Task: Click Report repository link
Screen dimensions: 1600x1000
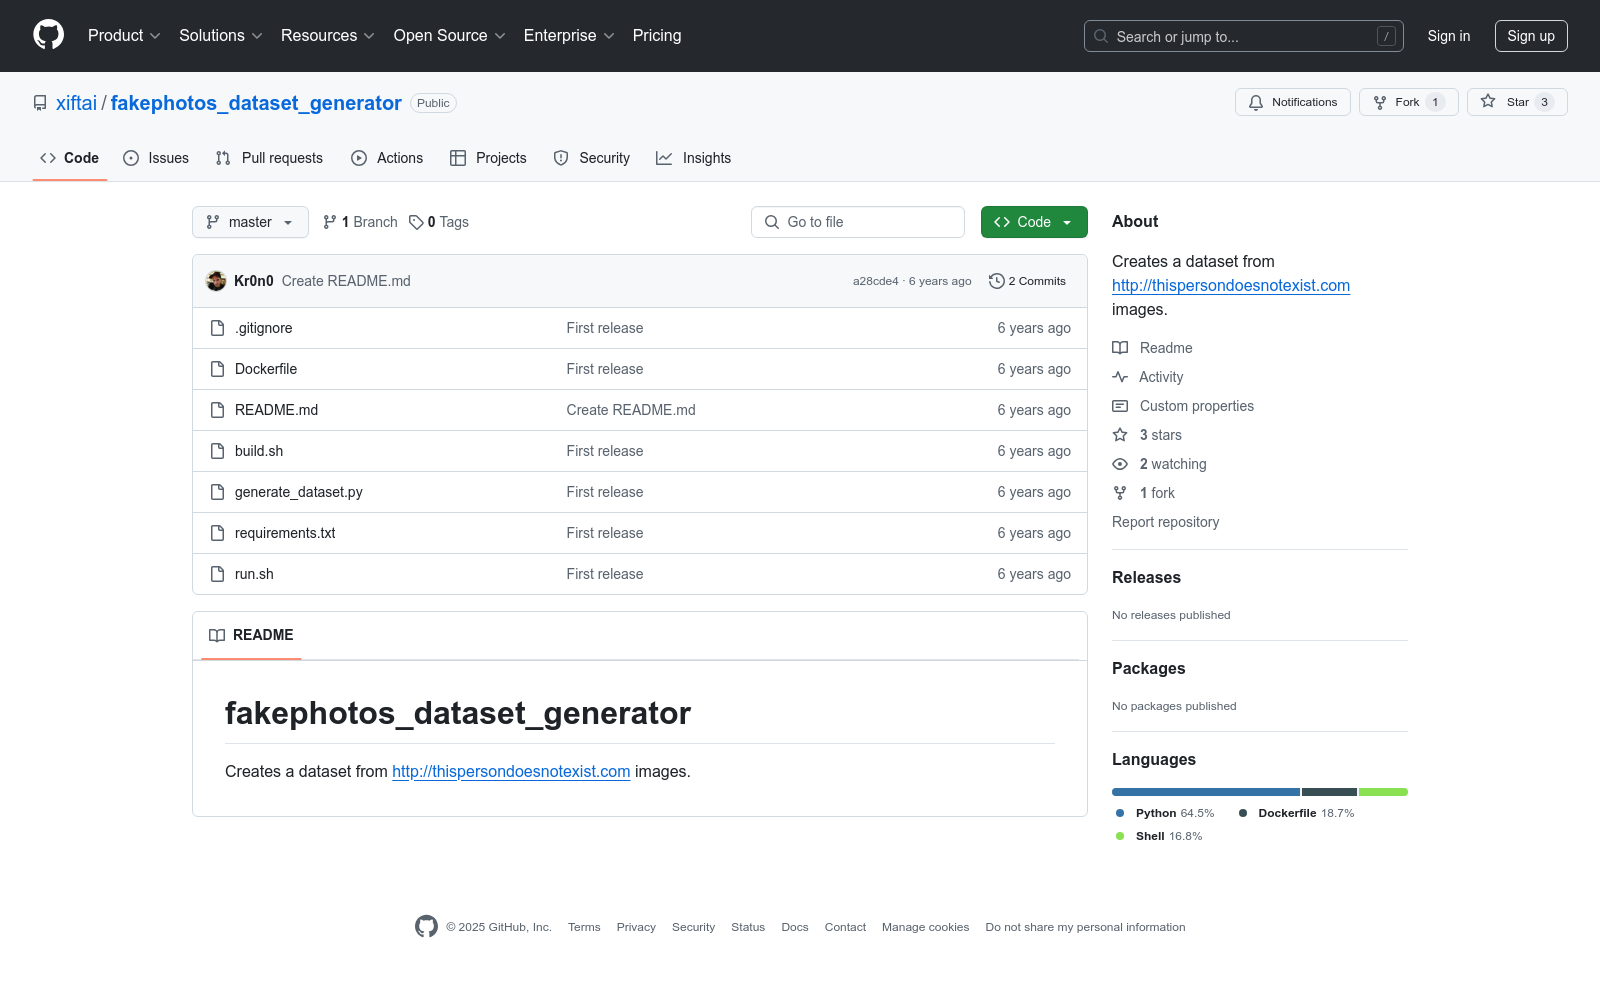Action: click(x=1166, y=522)
